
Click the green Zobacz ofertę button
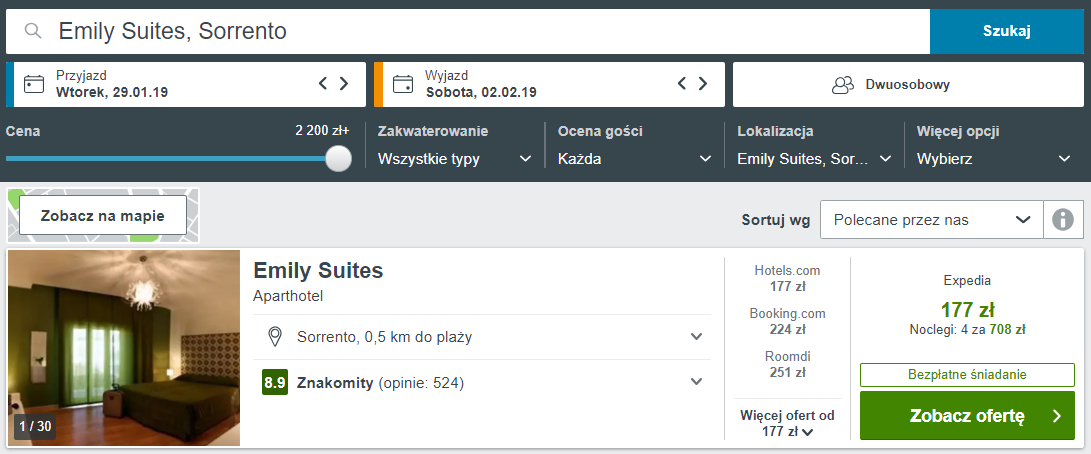coord(967,416)
